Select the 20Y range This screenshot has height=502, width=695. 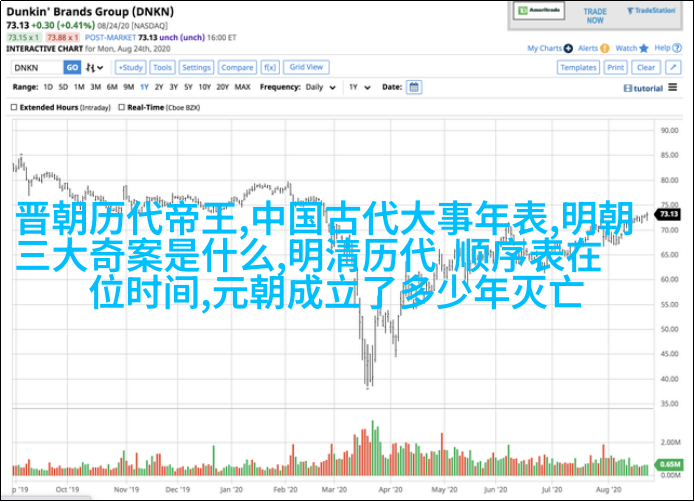(222, 87)
